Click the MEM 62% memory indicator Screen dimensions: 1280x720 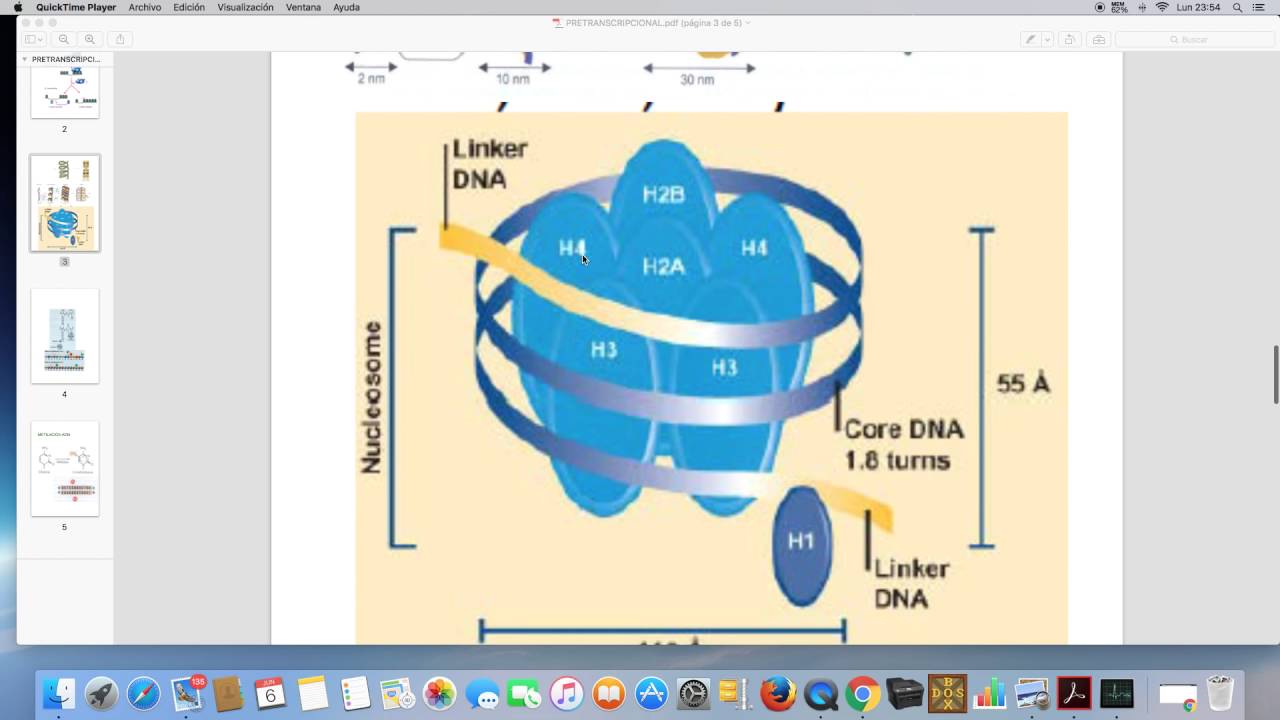[1120, 7]
